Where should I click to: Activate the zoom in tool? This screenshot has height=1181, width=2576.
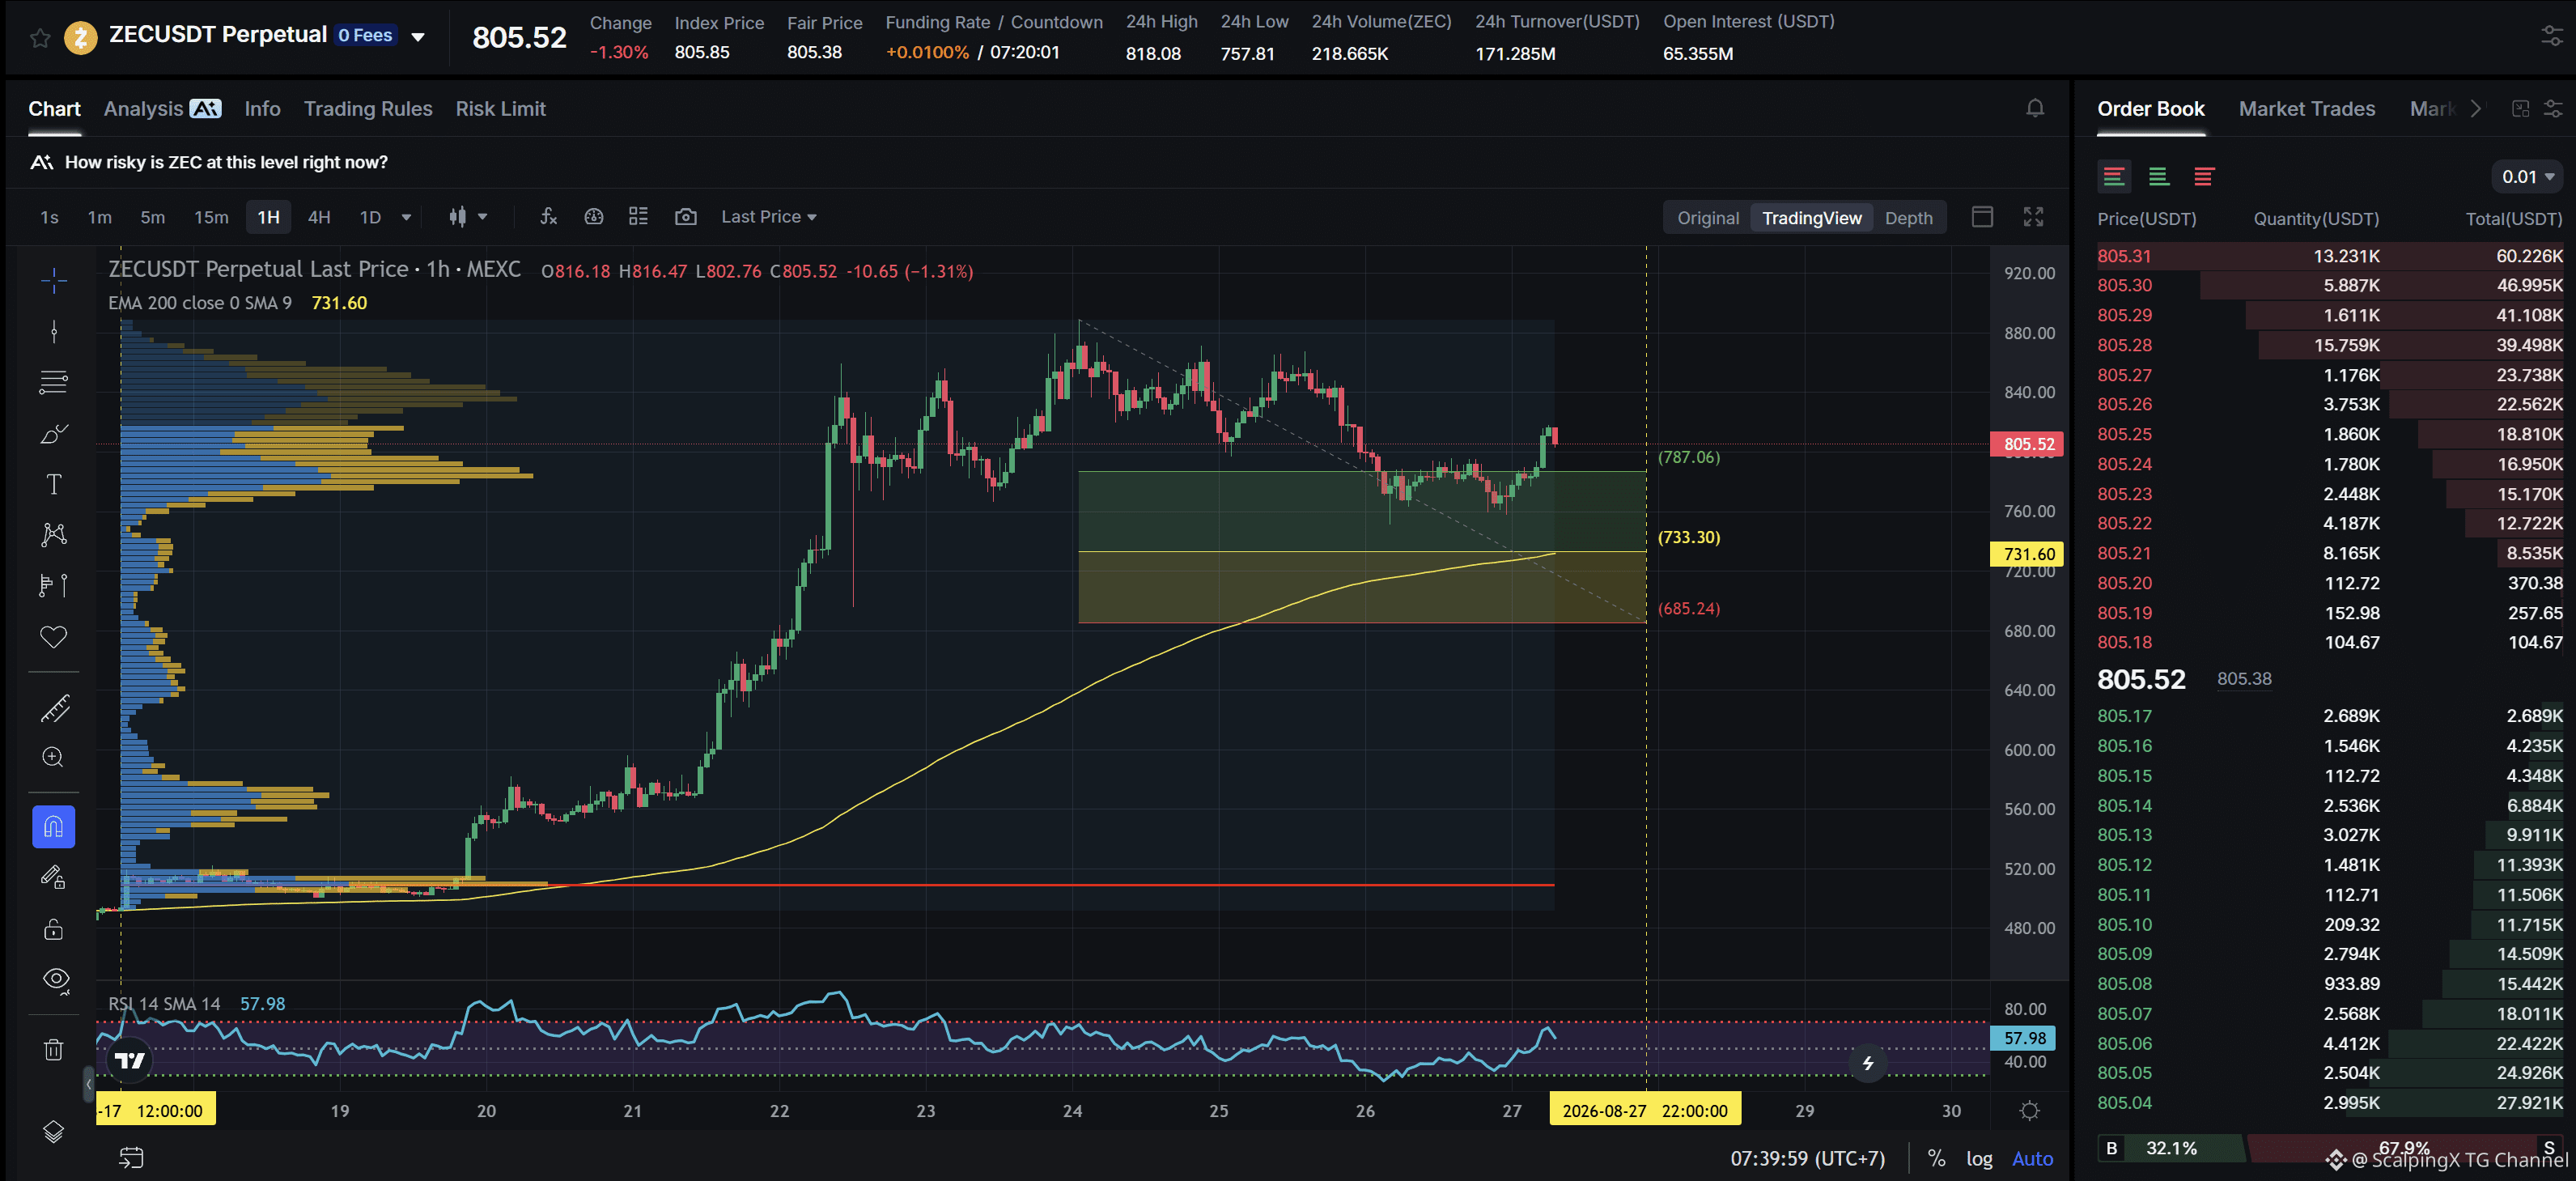54,757
